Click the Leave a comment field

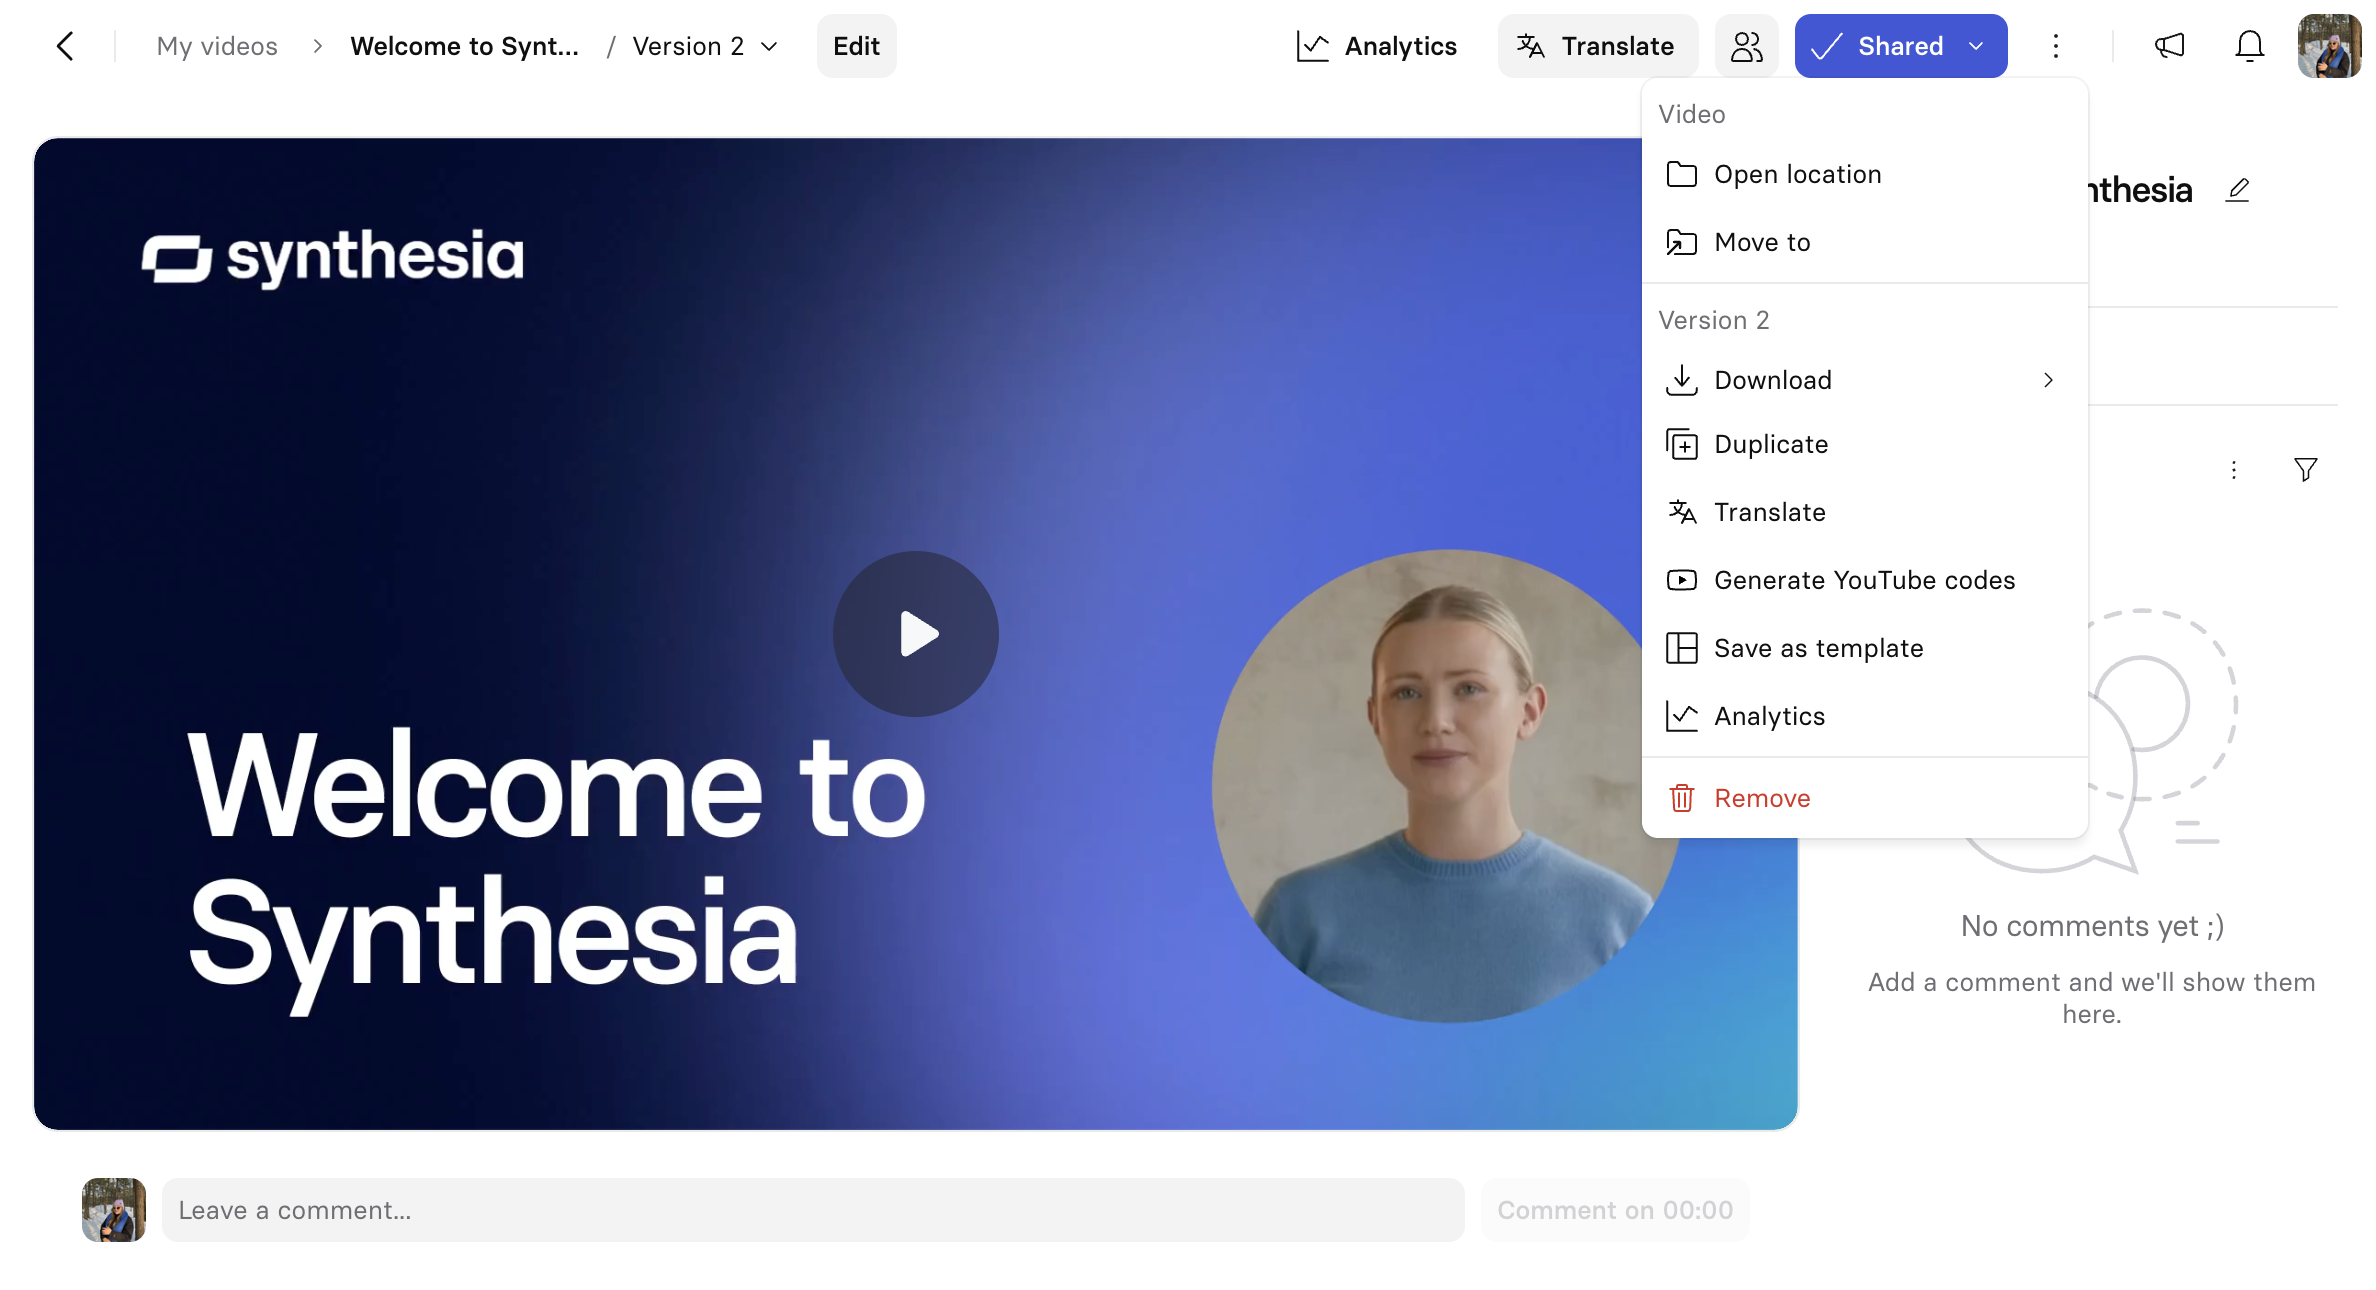coord(812,1210)
